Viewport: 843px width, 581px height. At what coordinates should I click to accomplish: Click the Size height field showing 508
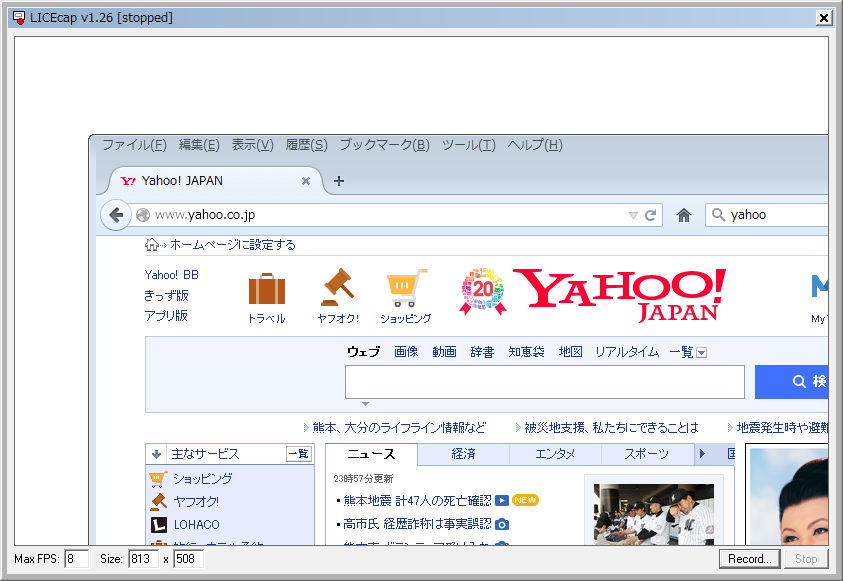188,559
